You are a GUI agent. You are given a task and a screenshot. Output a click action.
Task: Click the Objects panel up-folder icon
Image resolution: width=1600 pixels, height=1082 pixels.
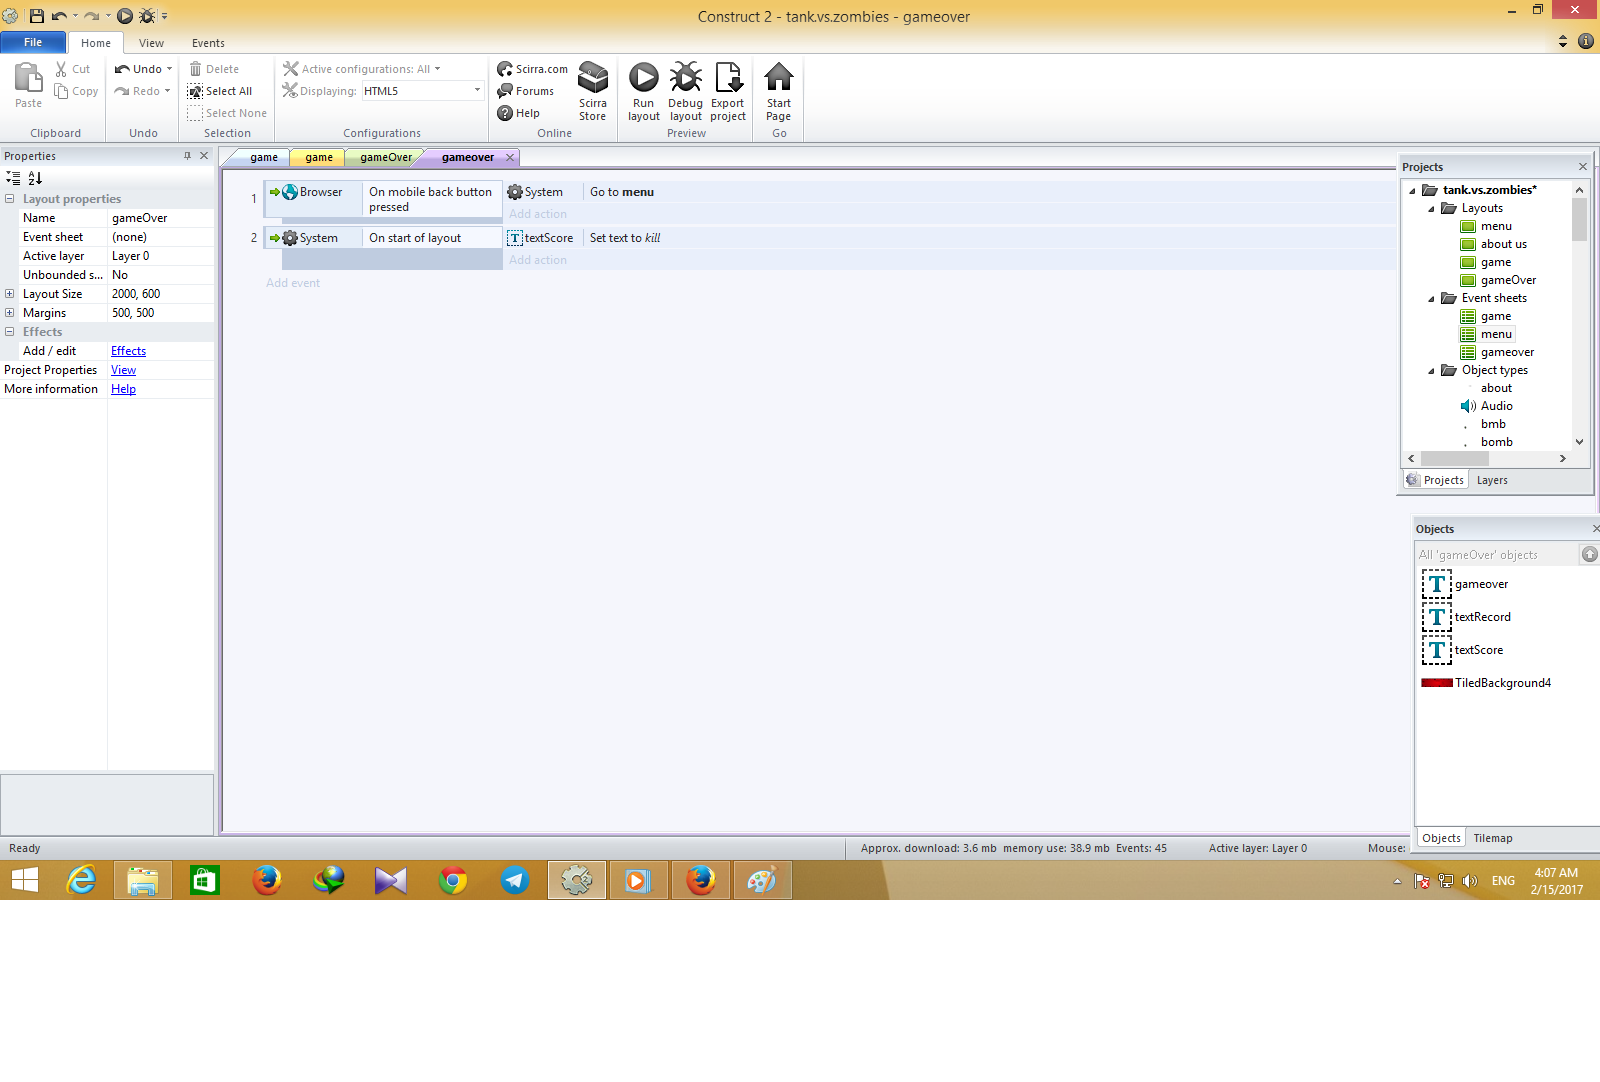(1590, 554)
